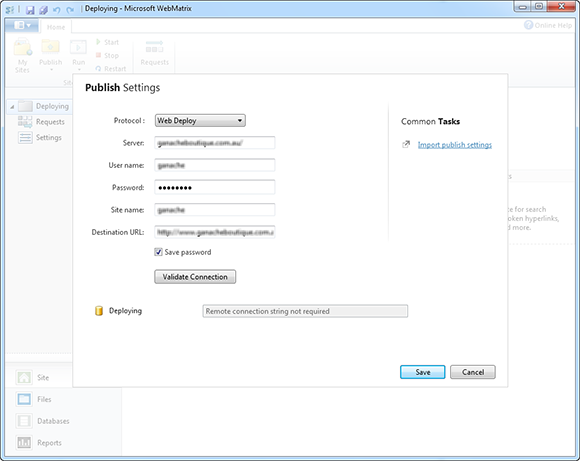
Task: Open Online Help
Action: [x=548, y=25]
